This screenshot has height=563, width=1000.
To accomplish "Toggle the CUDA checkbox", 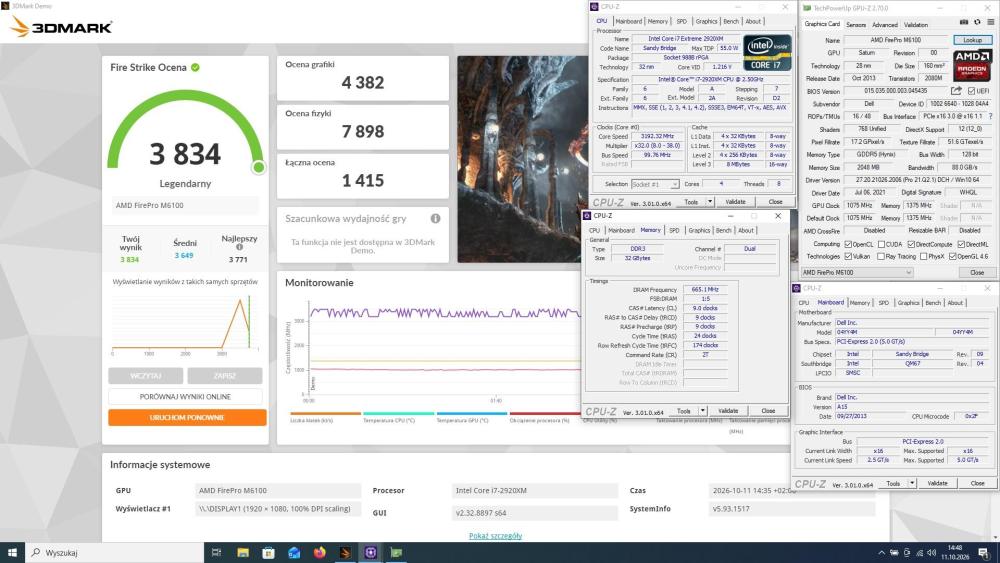I will pyautogui.click(x=881, y=244).
